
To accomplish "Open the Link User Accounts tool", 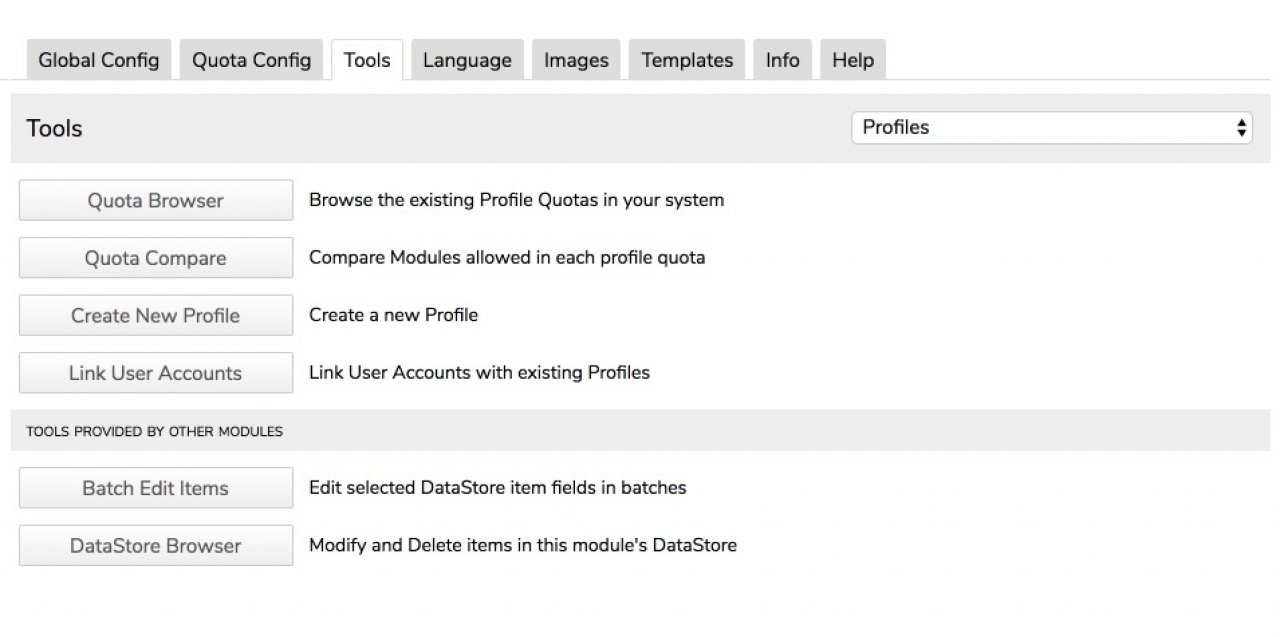I will click(156, 373).
